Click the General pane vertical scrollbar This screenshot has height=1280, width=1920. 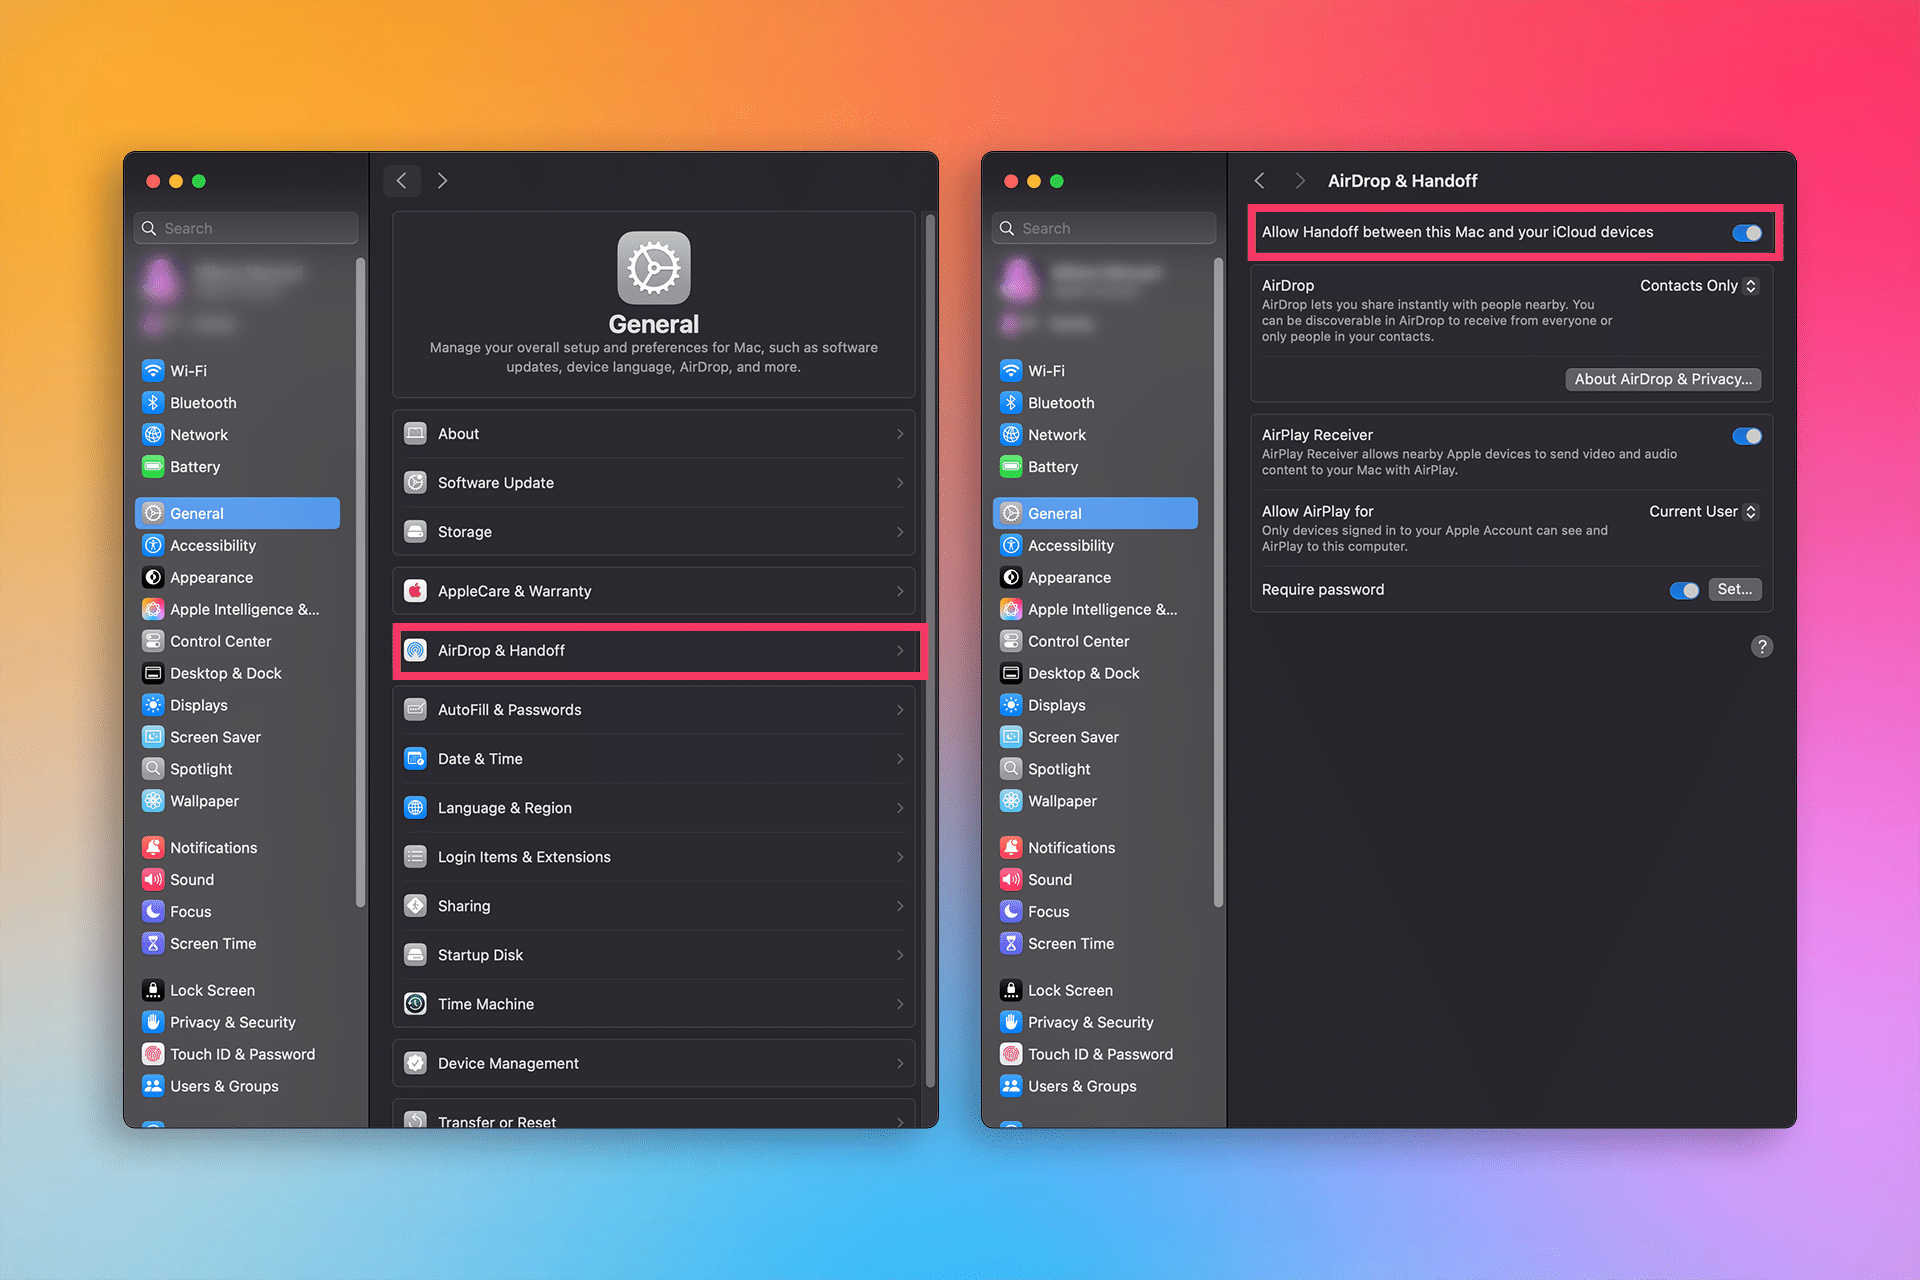[x=930, y=650]
